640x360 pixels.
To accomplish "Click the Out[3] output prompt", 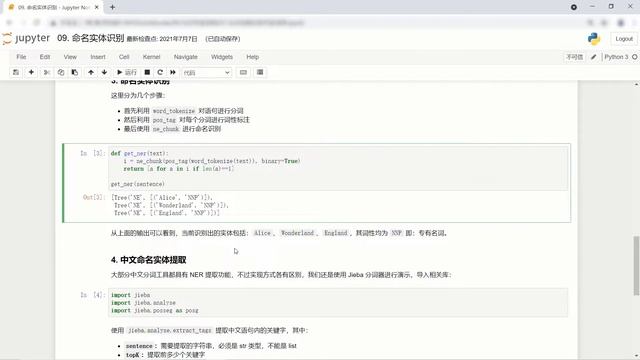I will tap(94, 197).
